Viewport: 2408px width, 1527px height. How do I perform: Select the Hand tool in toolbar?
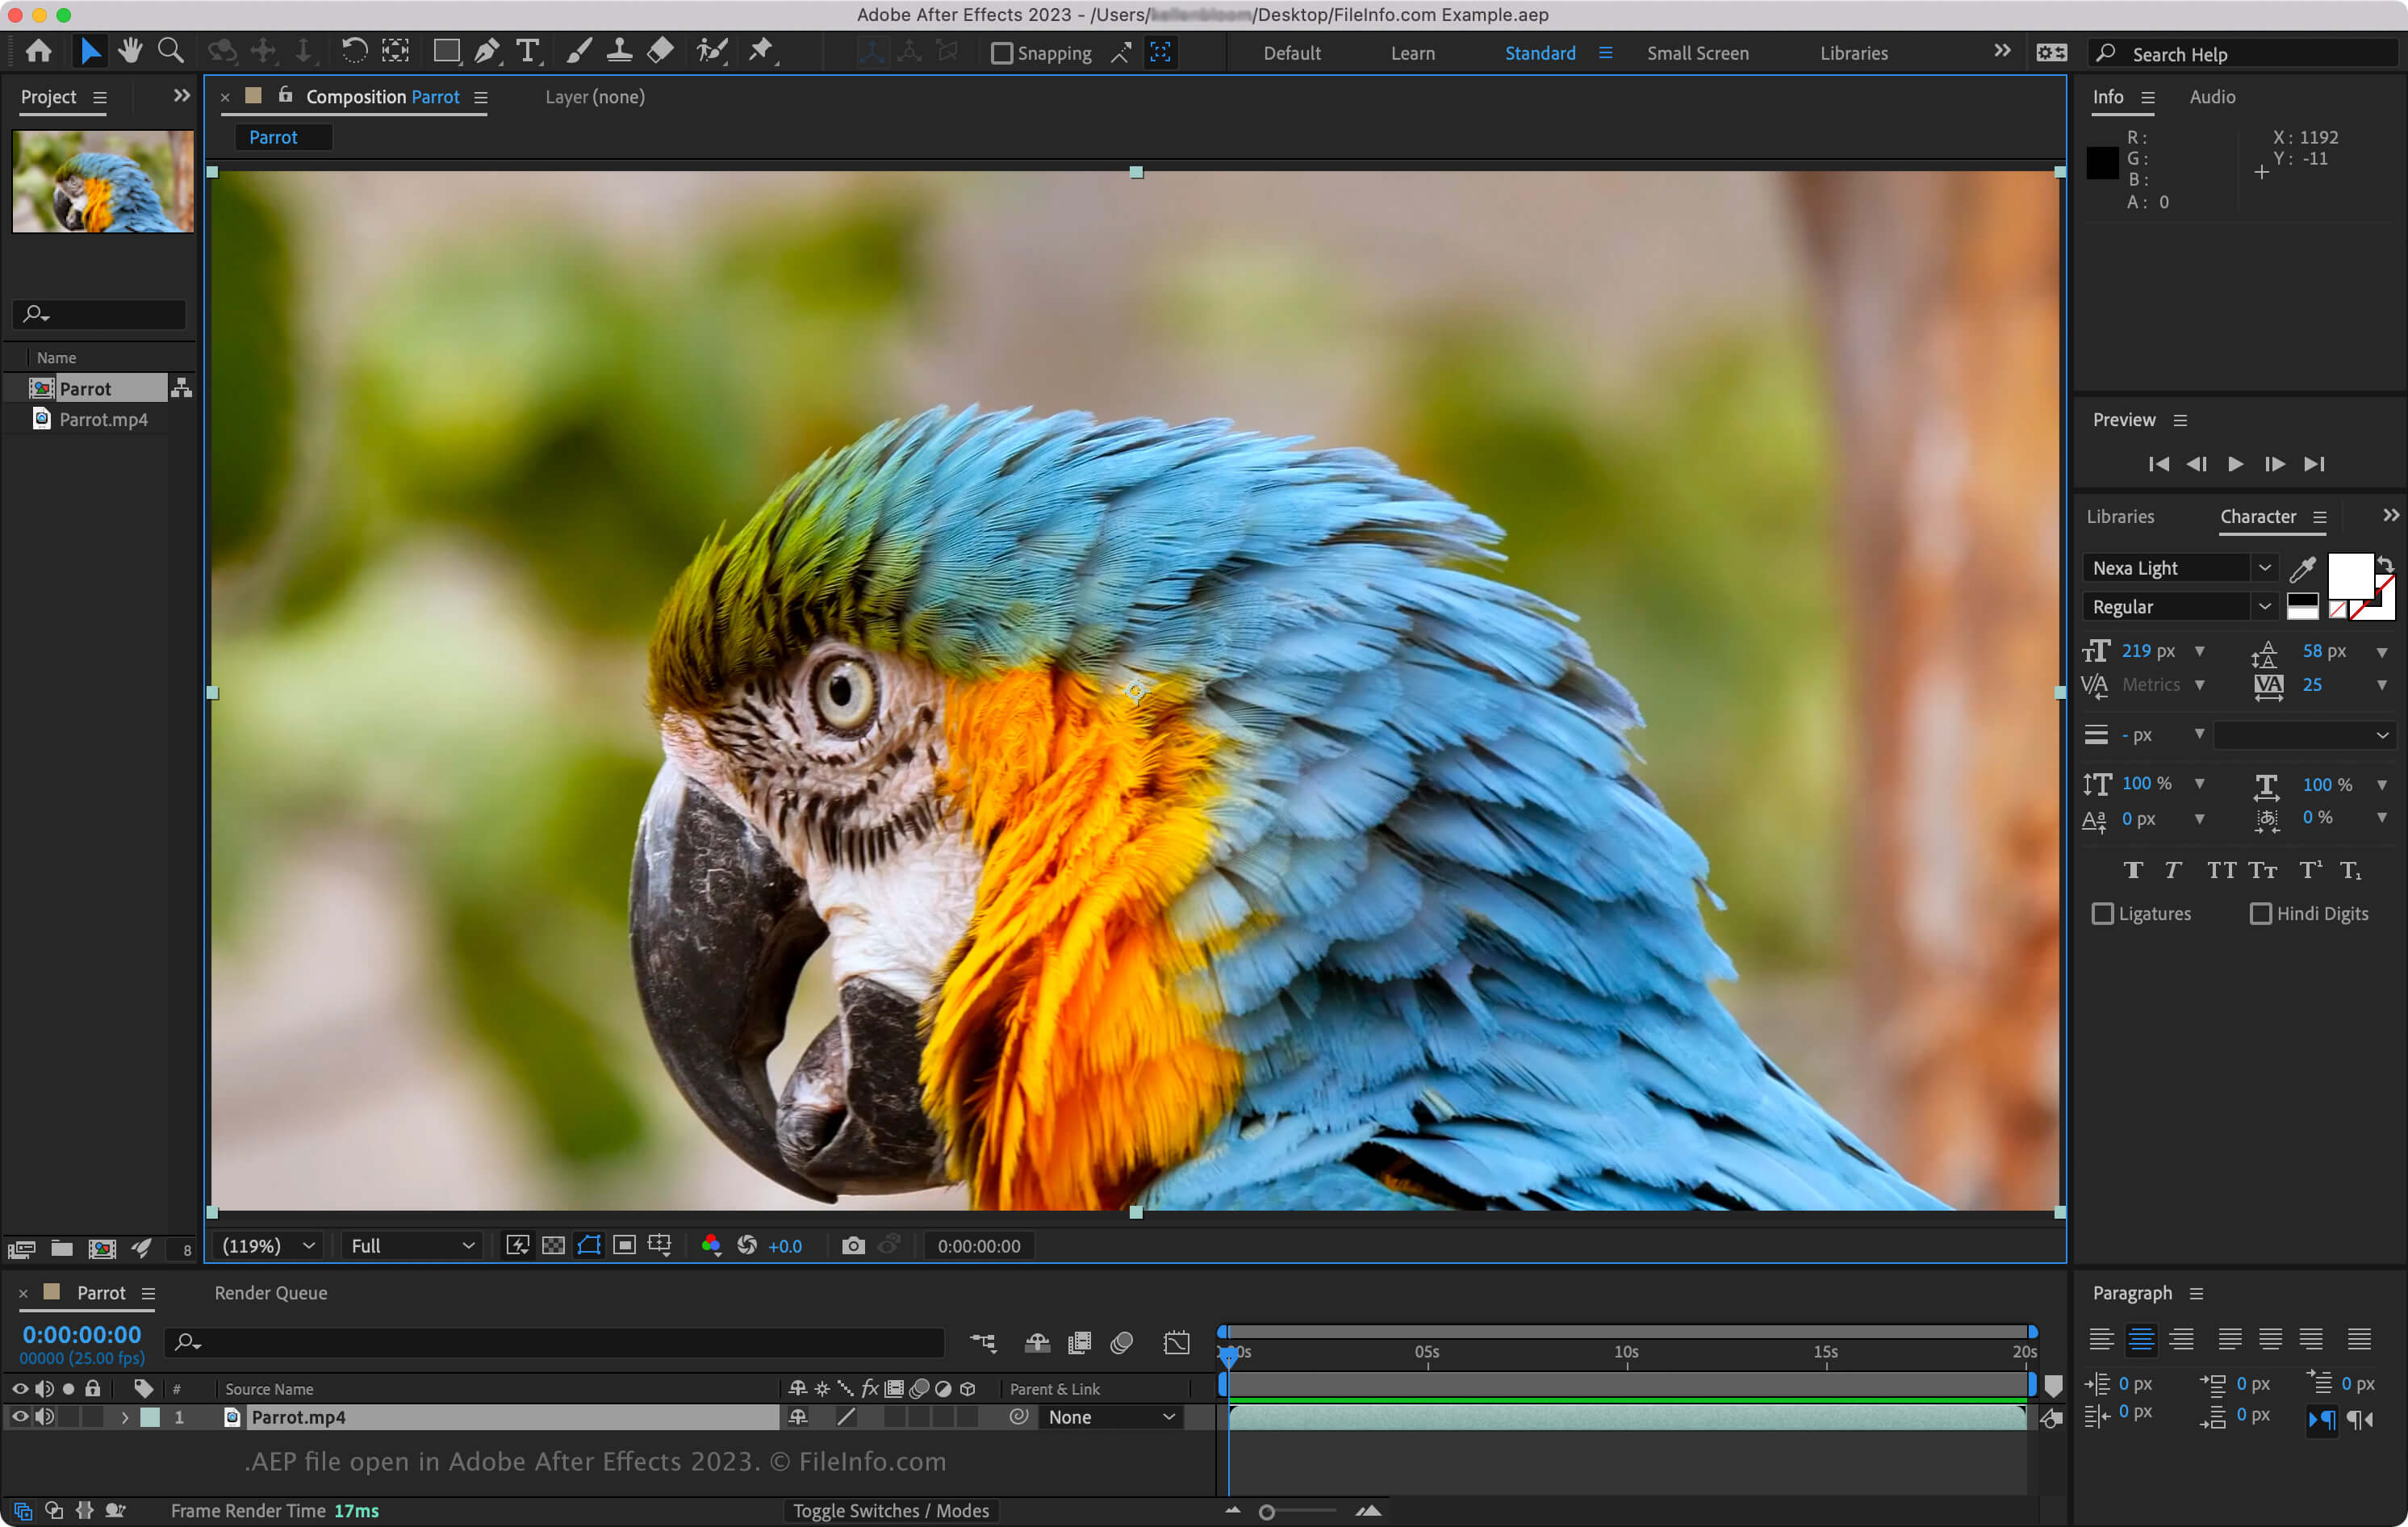130,51
